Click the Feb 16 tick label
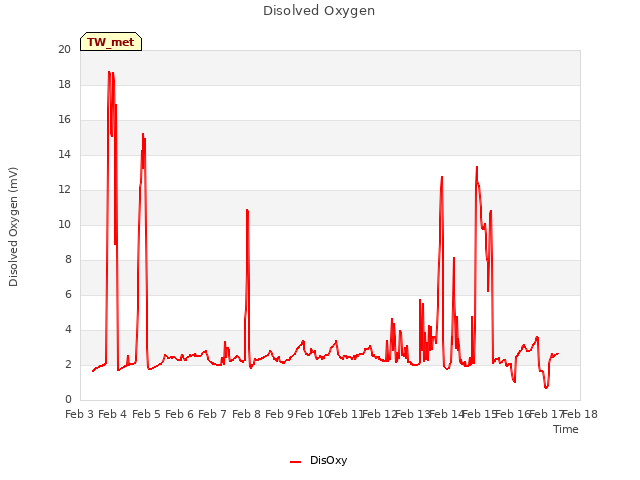The image size is (640, 480). [513, 414]
